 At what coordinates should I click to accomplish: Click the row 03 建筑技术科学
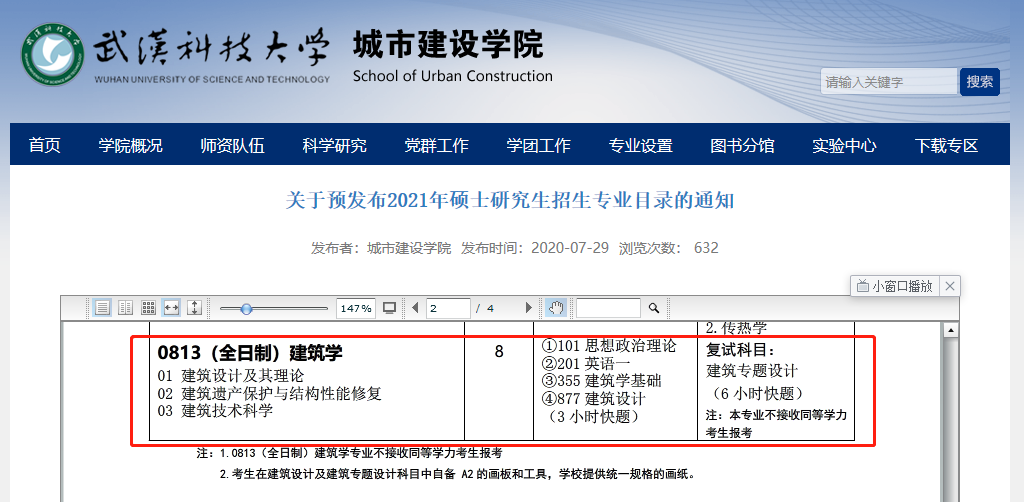[216, 411]
